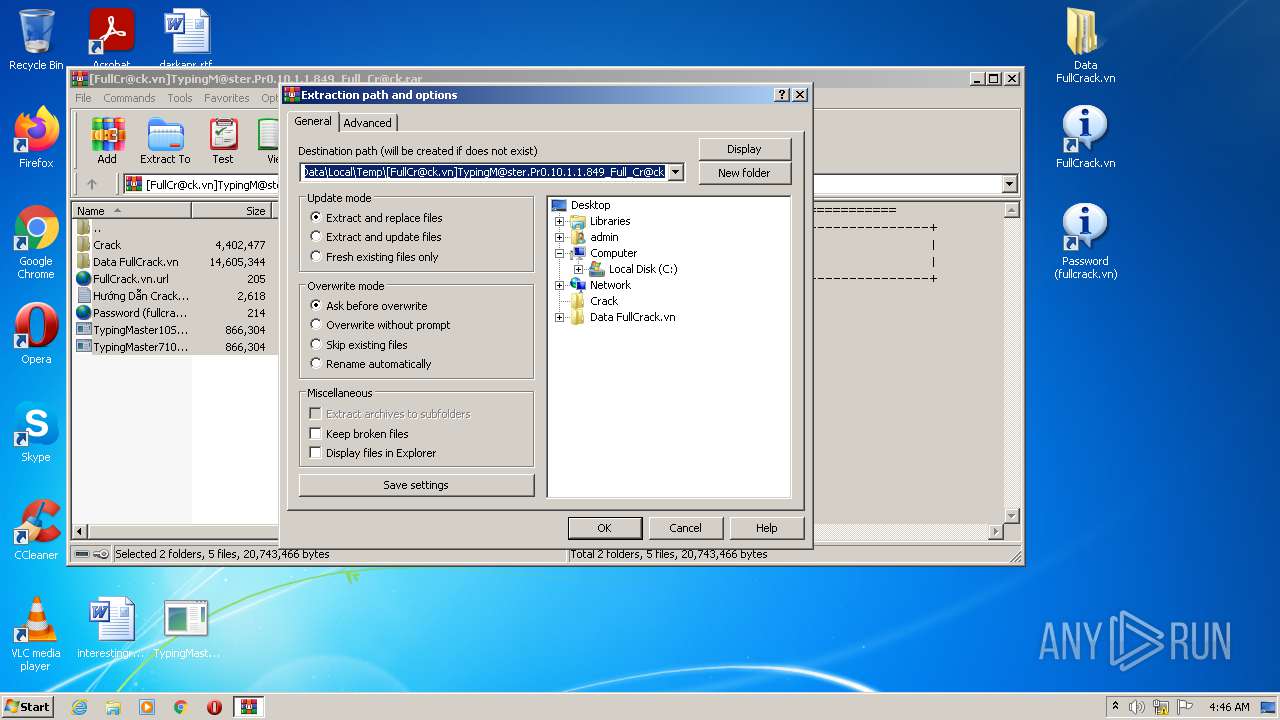Open Skype desktop shortcut
This screenshot has height=720, width=1280.
tap(36, 432)
